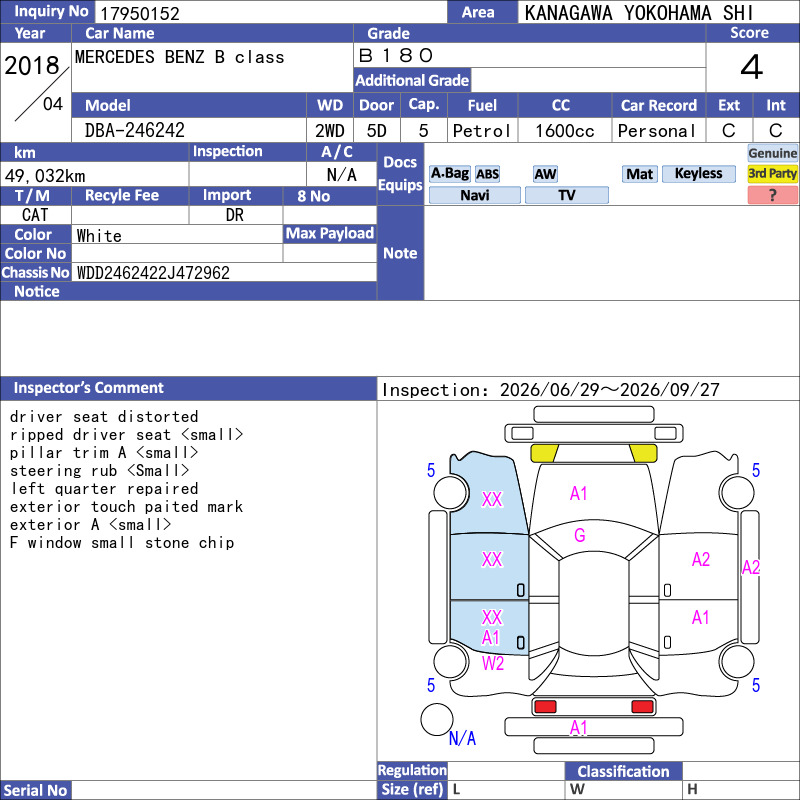Screen dimensions: 800x800
Task: Click the color value White
Action: 99,236
